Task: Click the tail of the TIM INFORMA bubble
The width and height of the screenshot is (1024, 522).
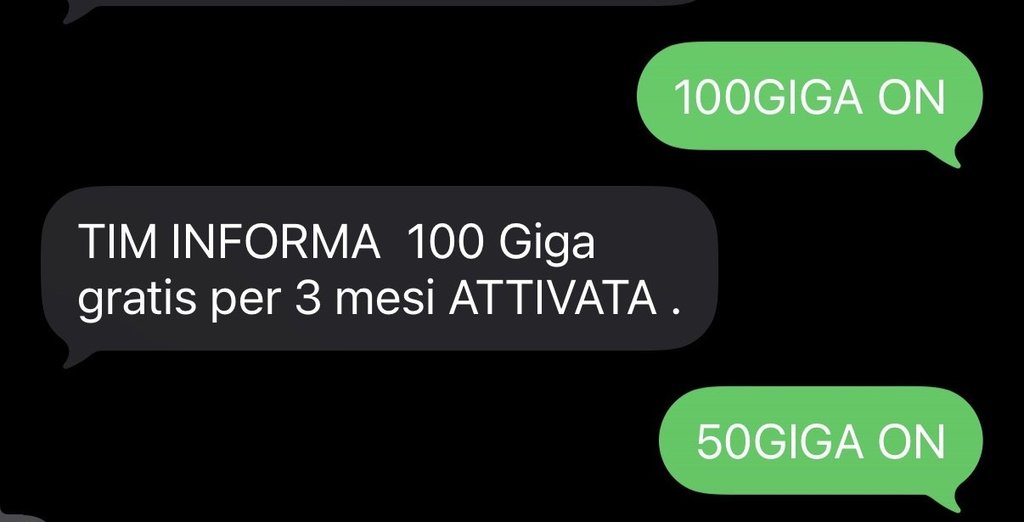Action: [72, 357]
